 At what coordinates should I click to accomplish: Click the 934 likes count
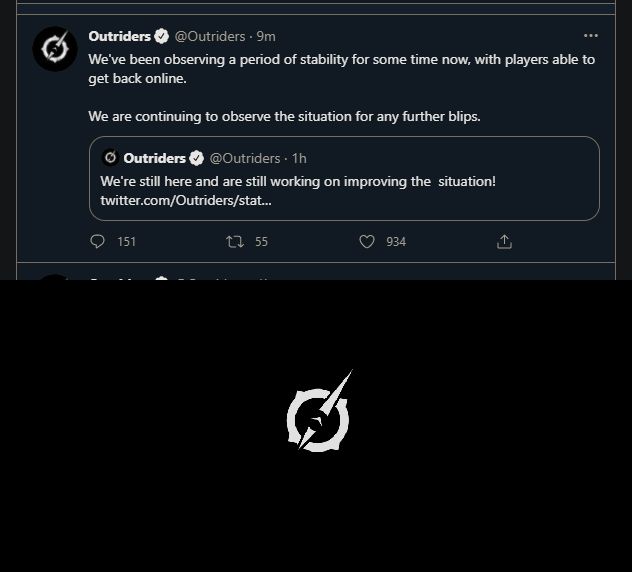pyautogui.click(x=396, y=241)
